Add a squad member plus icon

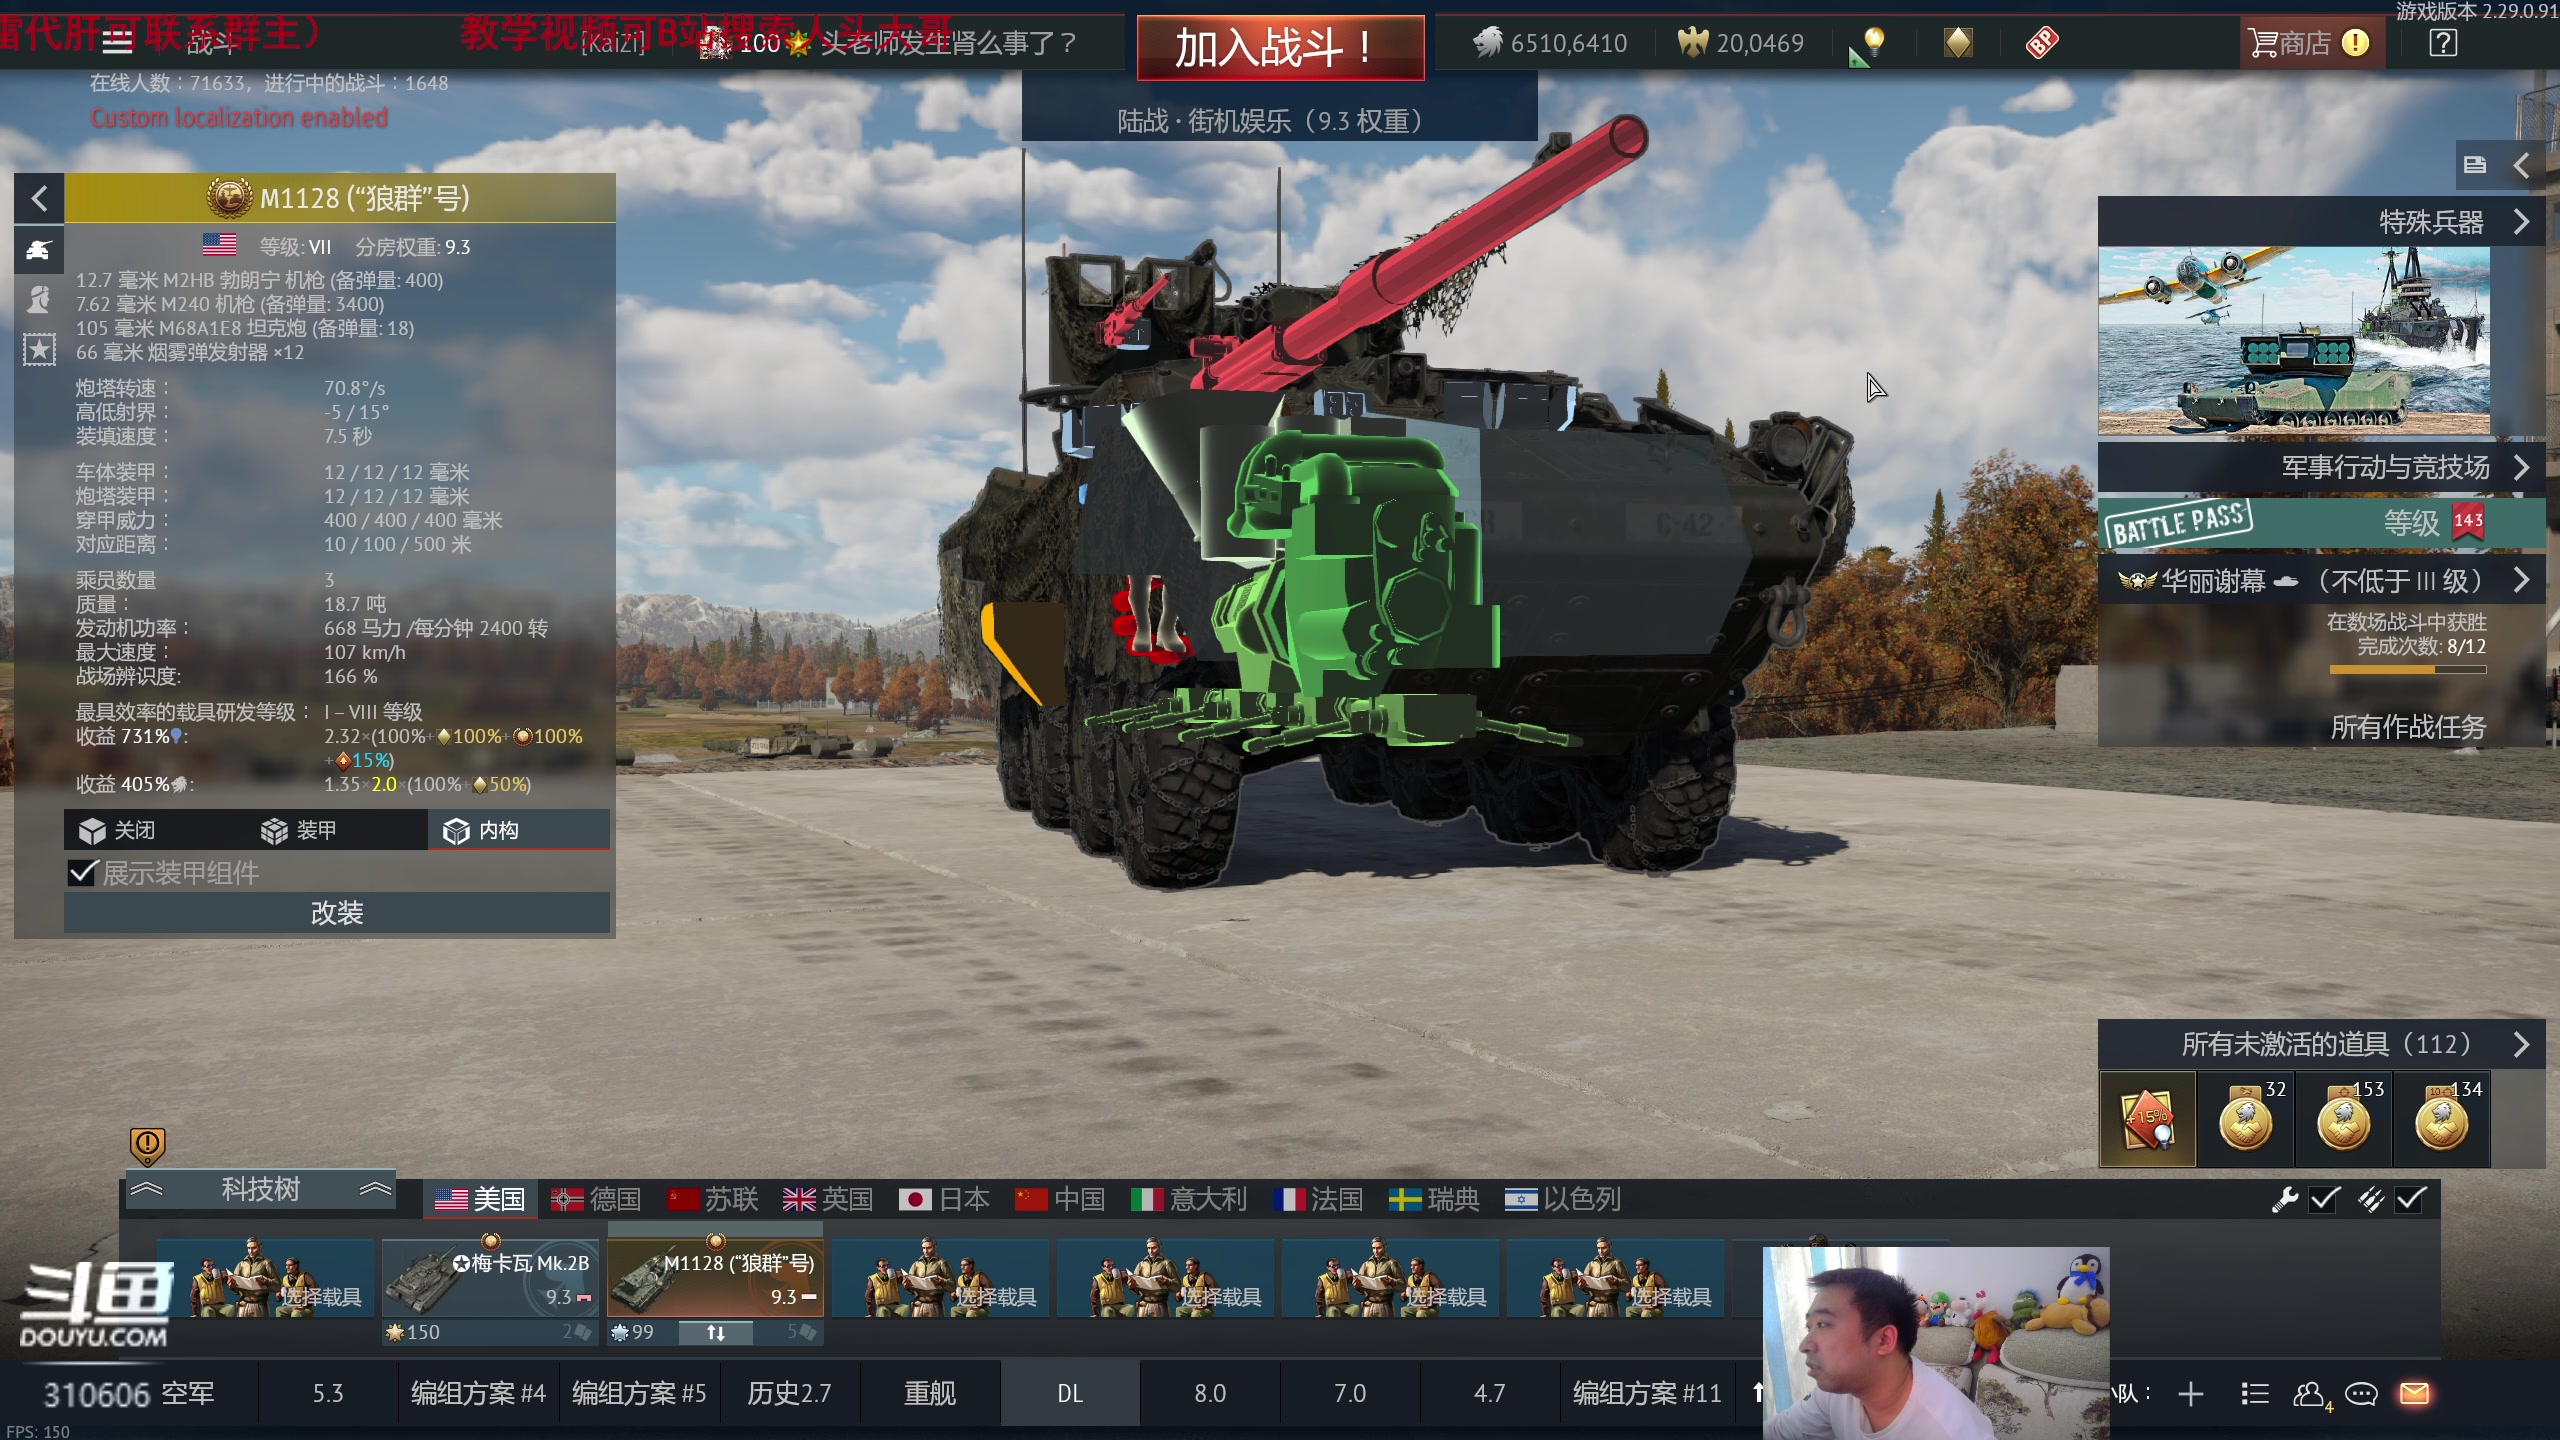point(2191,1394)
